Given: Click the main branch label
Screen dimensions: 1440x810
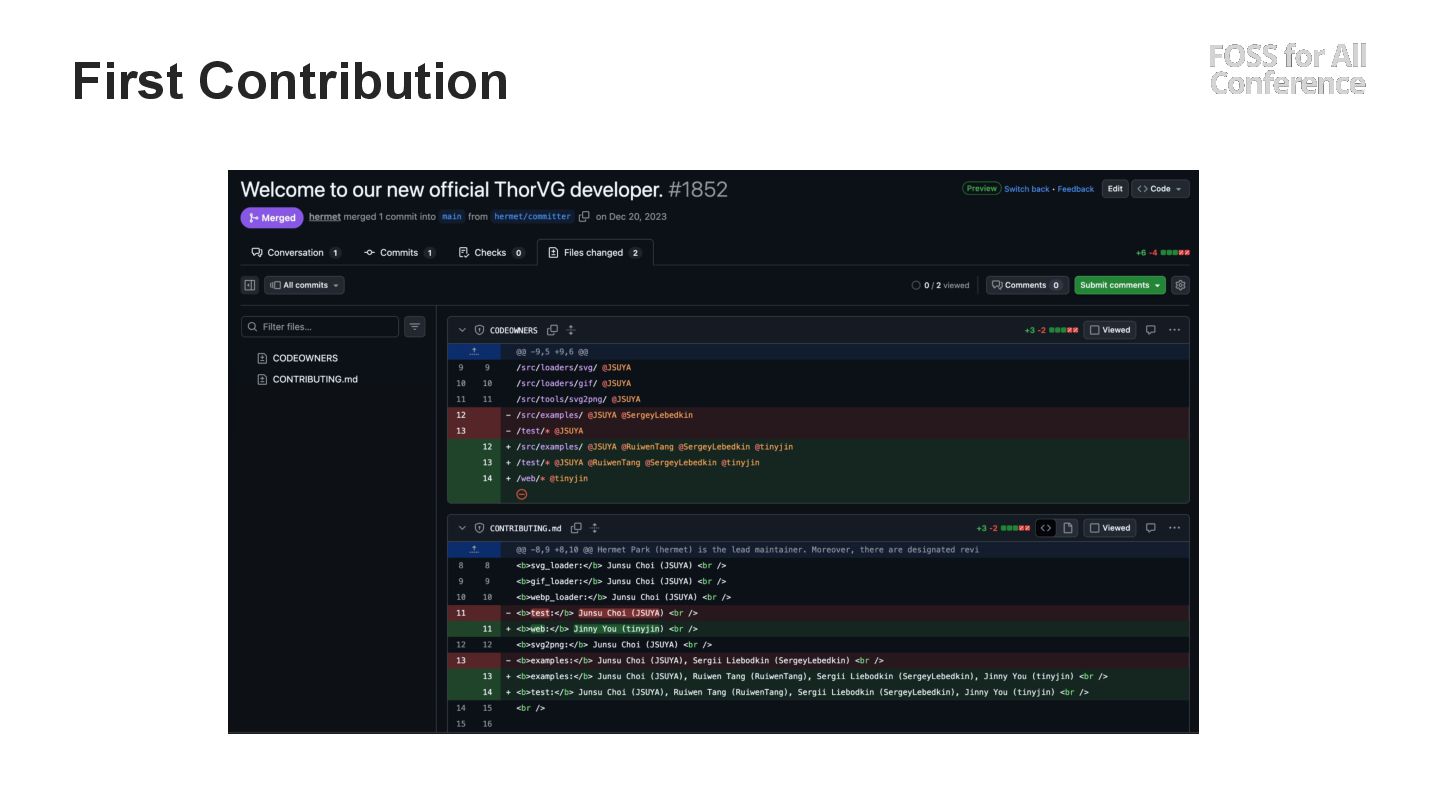Looking at the screenshot, I should 452,217.
